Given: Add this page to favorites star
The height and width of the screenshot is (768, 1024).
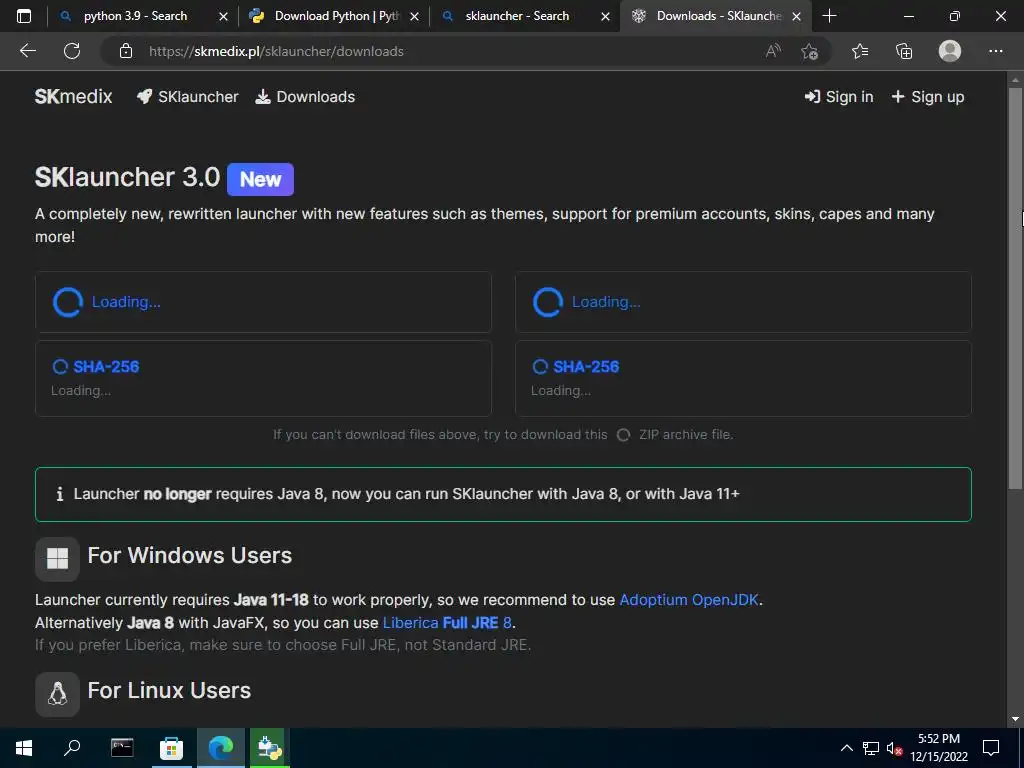Looking at the screenshot, I should coord(810,51).
